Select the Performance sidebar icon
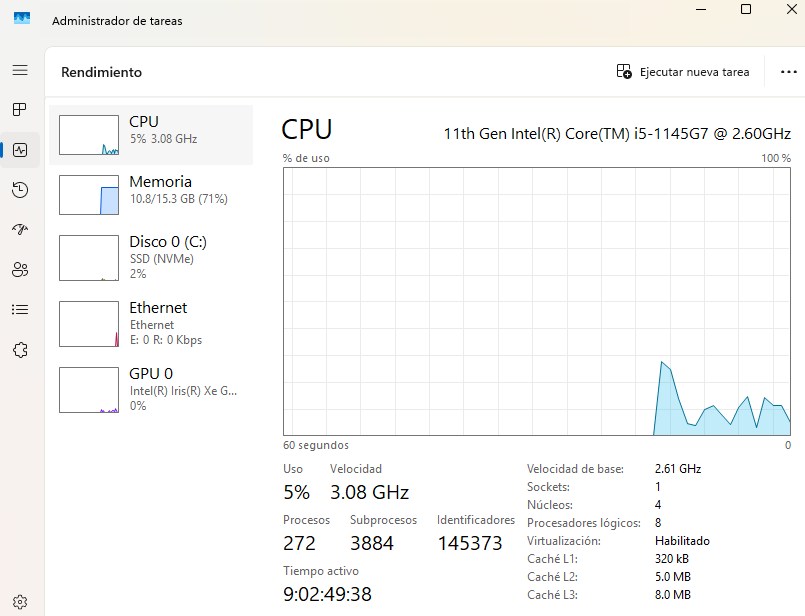 20,150
